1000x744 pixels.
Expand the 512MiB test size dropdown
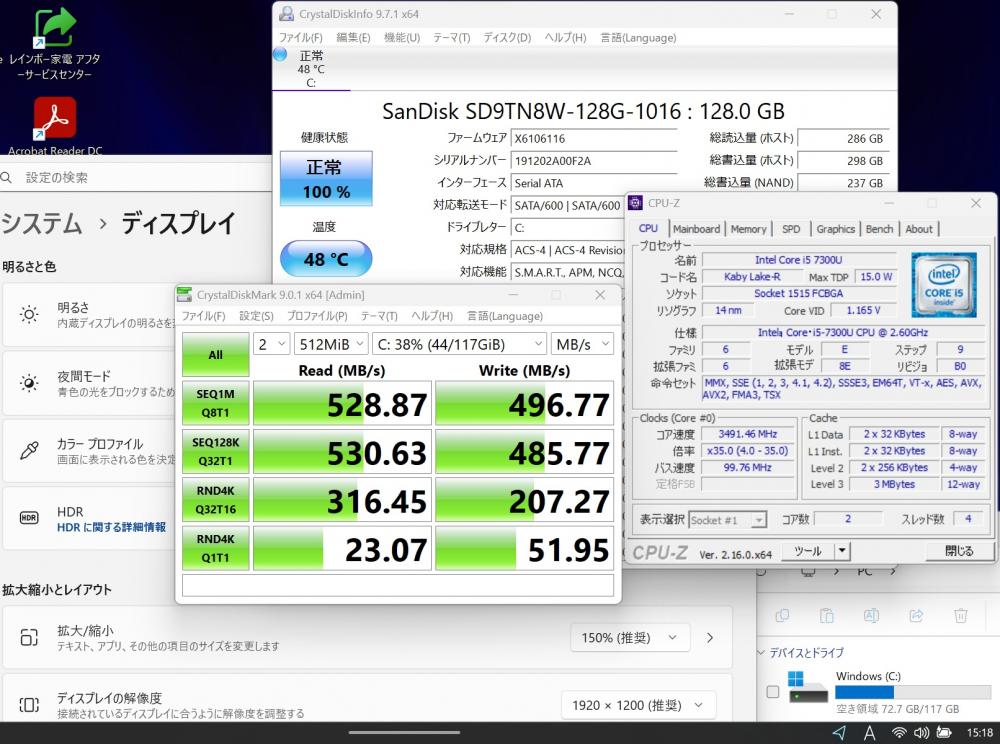coord(330,344)
